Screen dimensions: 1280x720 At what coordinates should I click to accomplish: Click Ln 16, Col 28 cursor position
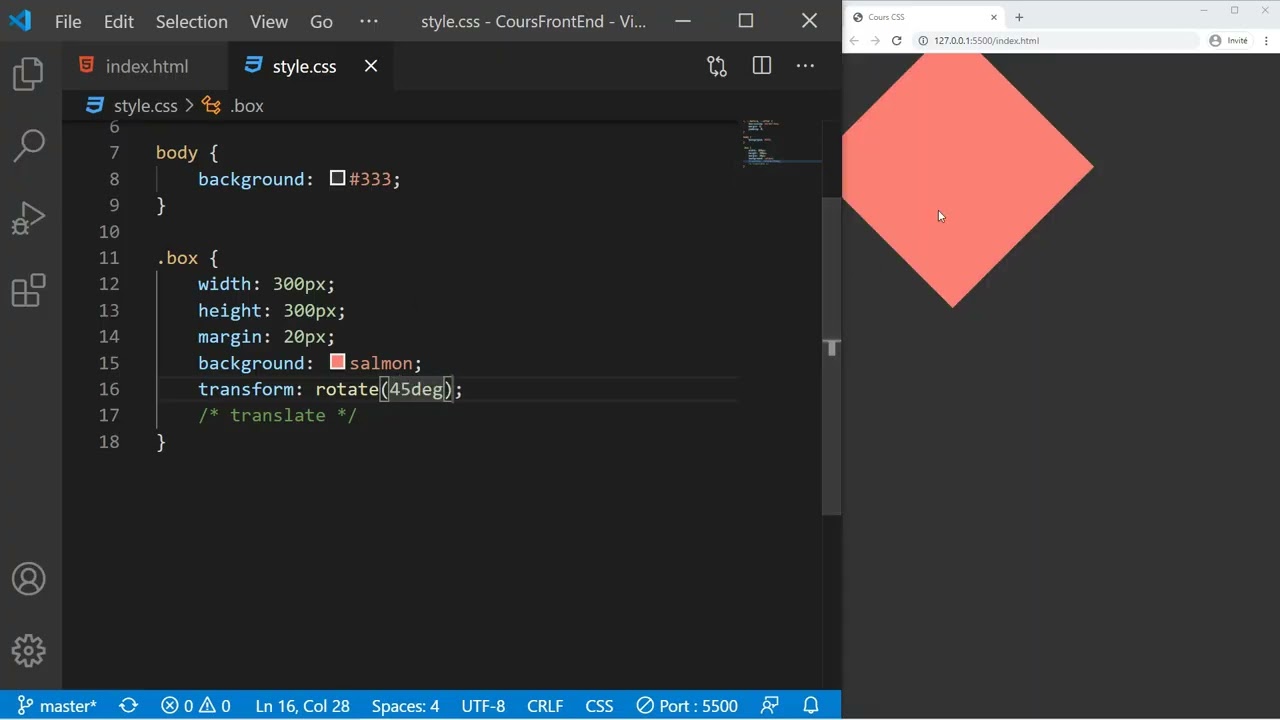[303, 706]
